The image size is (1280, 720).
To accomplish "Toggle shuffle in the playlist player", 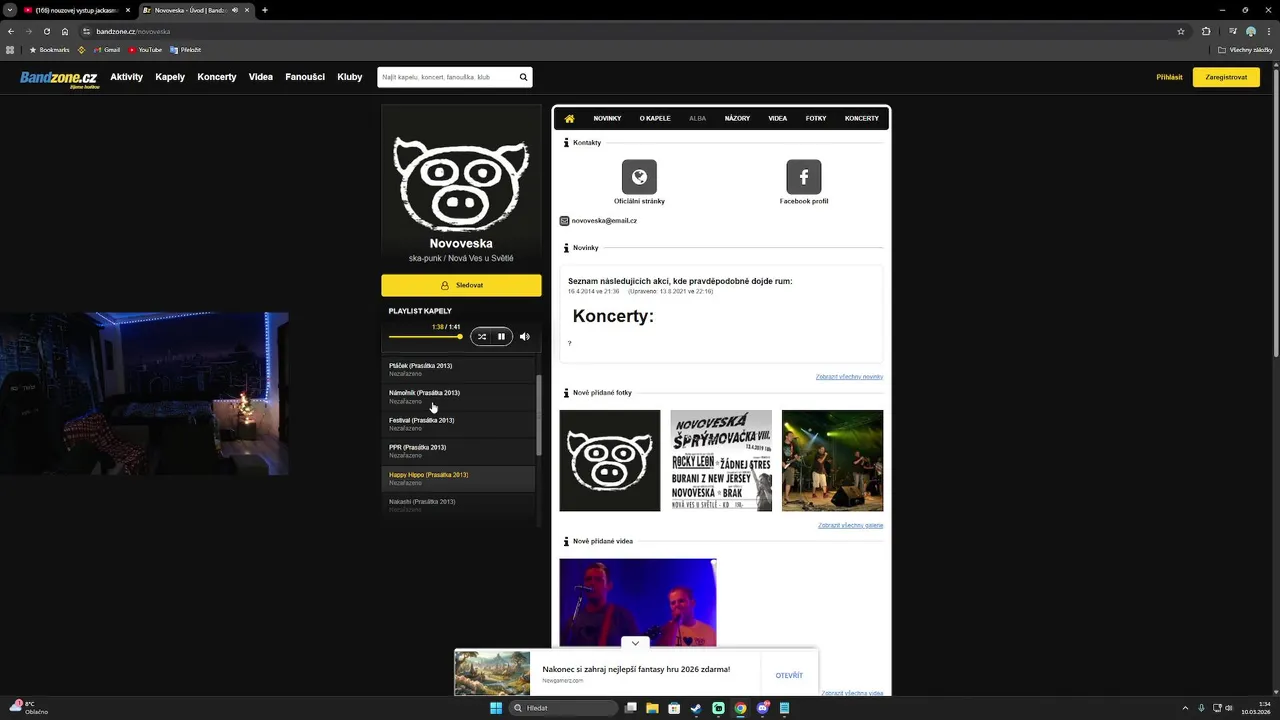I will 481,337.
